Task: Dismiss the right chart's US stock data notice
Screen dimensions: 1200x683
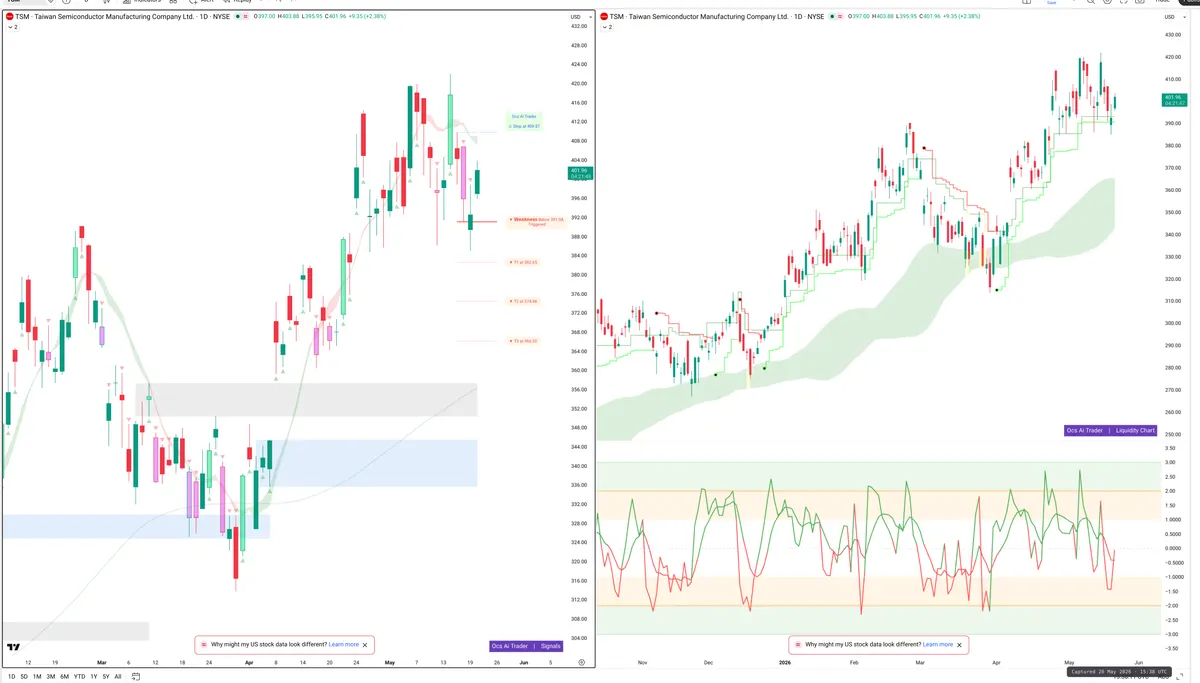Action: tap(958, 645)
